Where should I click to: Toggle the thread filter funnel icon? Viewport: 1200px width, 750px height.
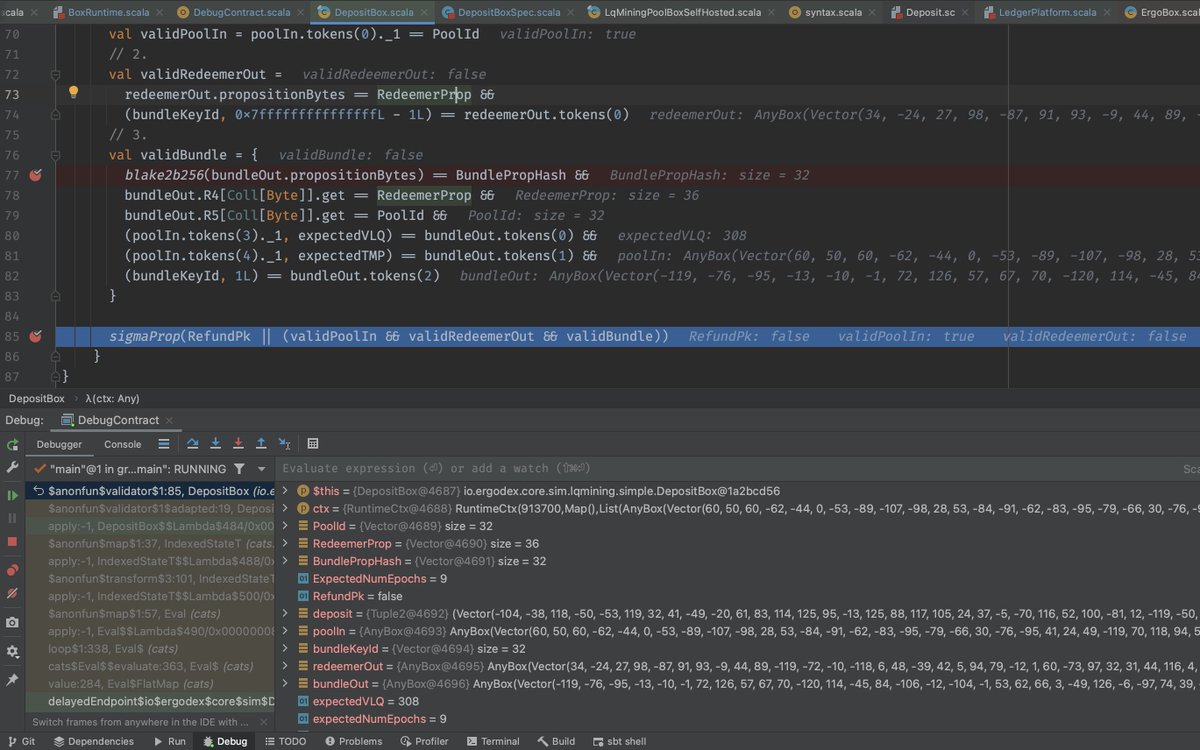click(240, 467)
